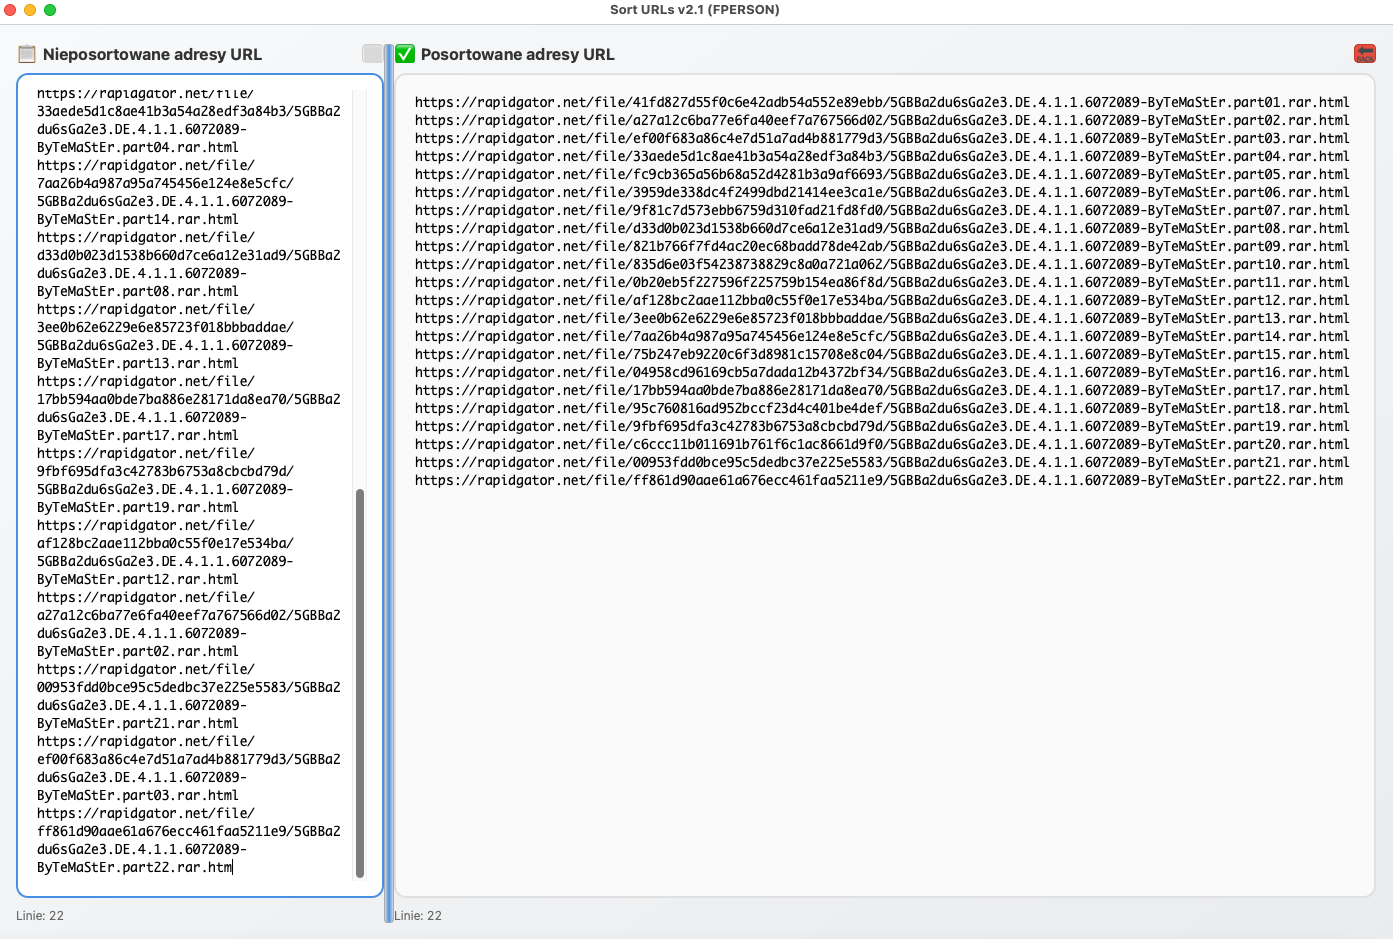Viewport: 1393px width, 939px height.
Task: Select the sorted URL ending part05.rar.html
Action: tap(882, 174)
